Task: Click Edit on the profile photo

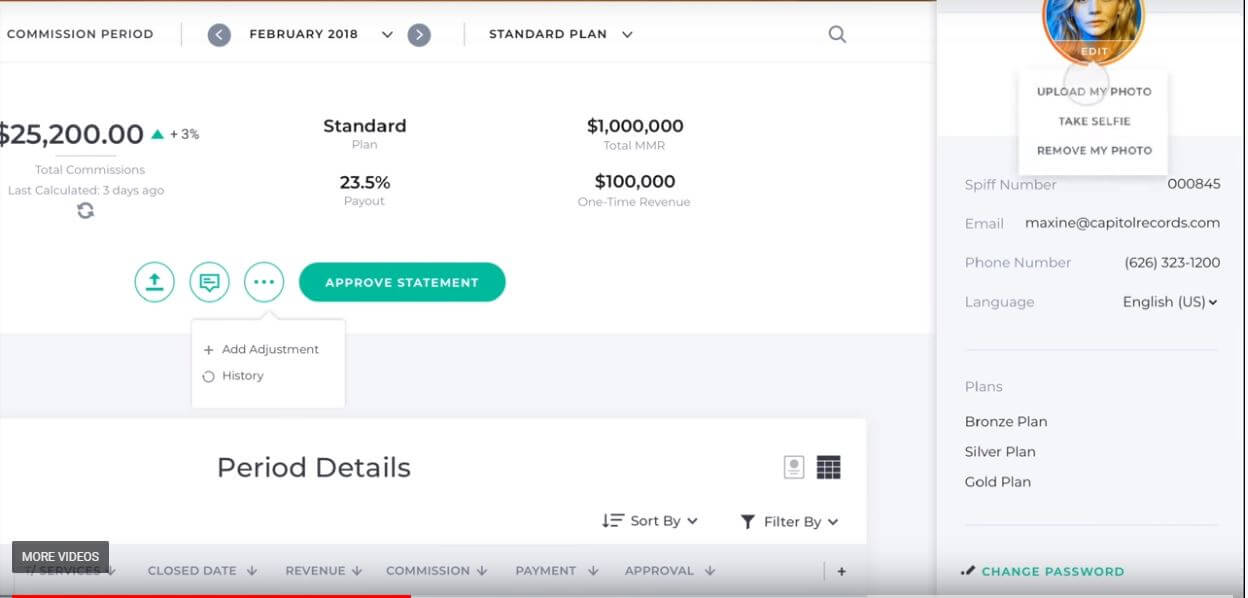Action: (1094, 51)
